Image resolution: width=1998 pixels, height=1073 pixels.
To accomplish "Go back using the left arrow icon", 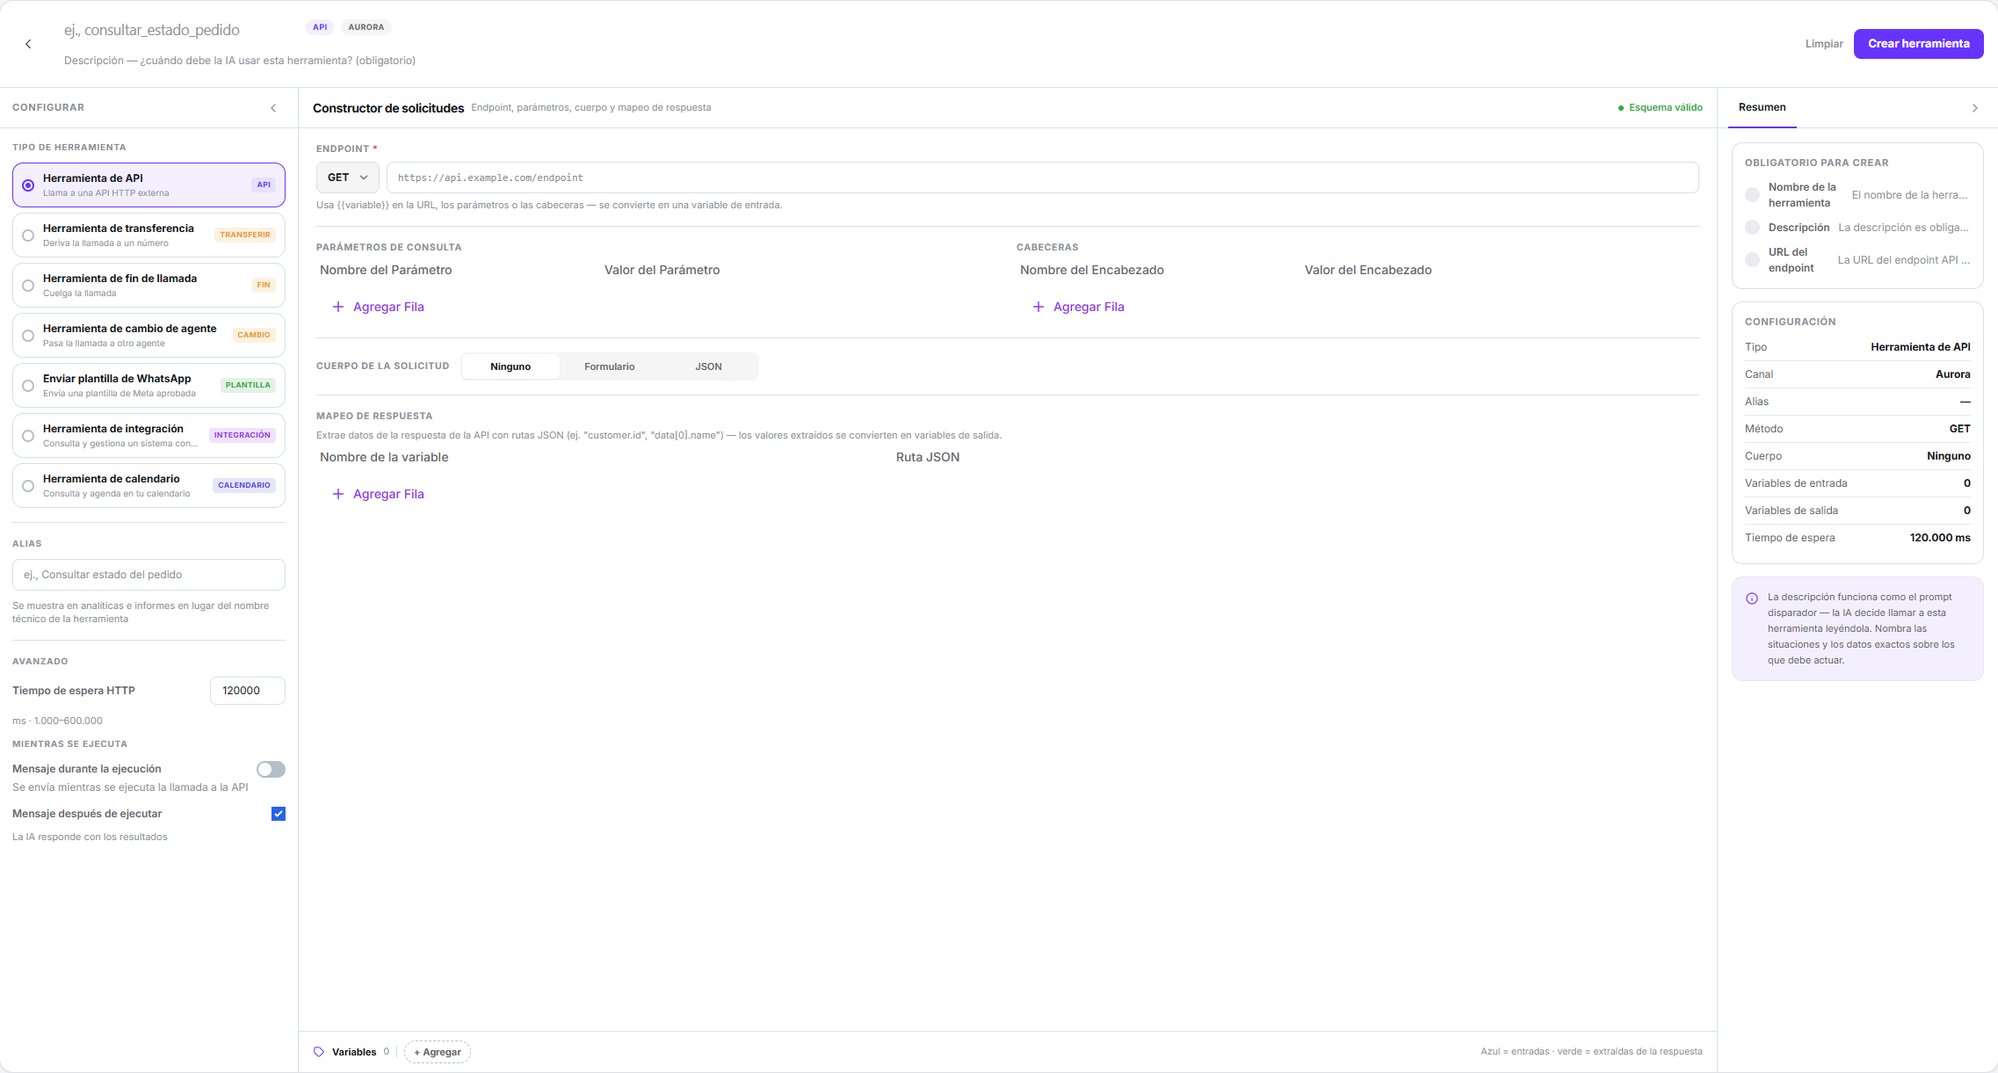I will (28, 44).
